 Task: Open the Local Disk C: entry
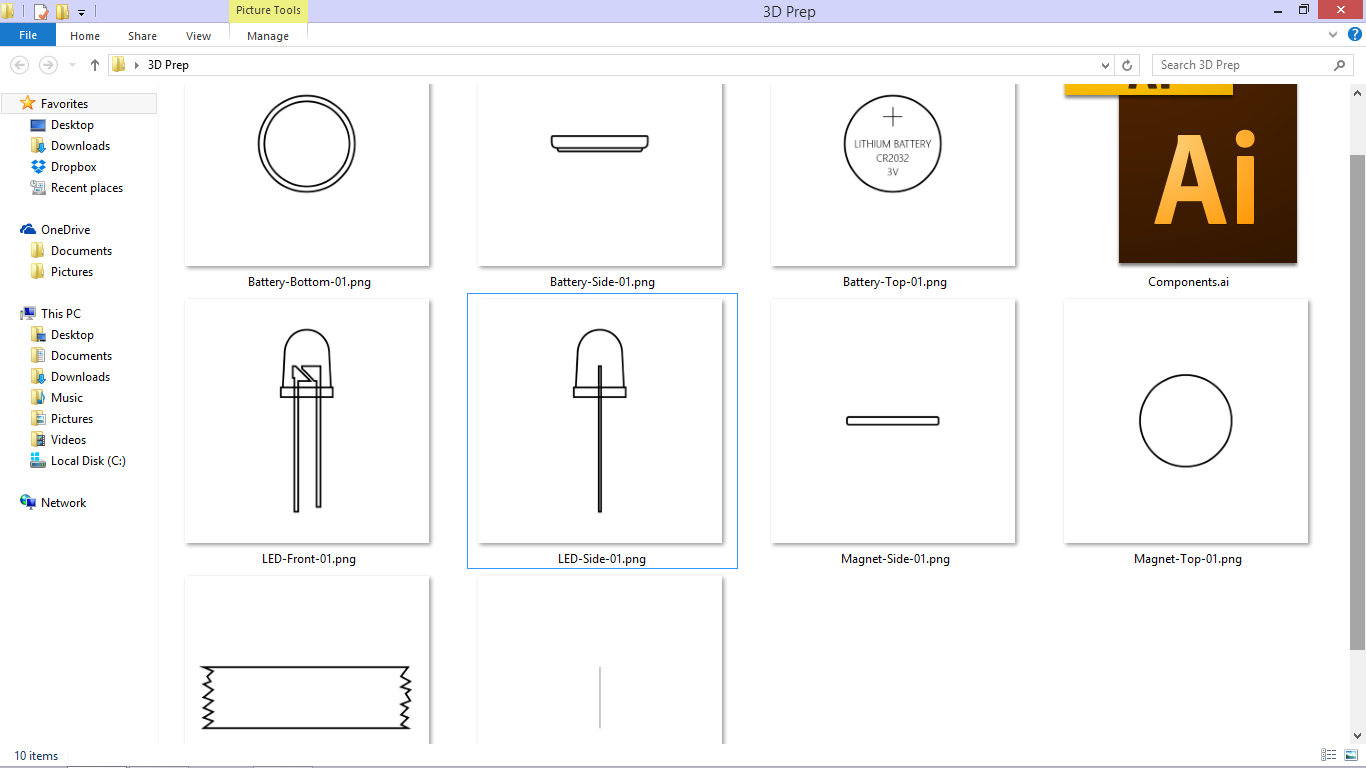point(88,460)
